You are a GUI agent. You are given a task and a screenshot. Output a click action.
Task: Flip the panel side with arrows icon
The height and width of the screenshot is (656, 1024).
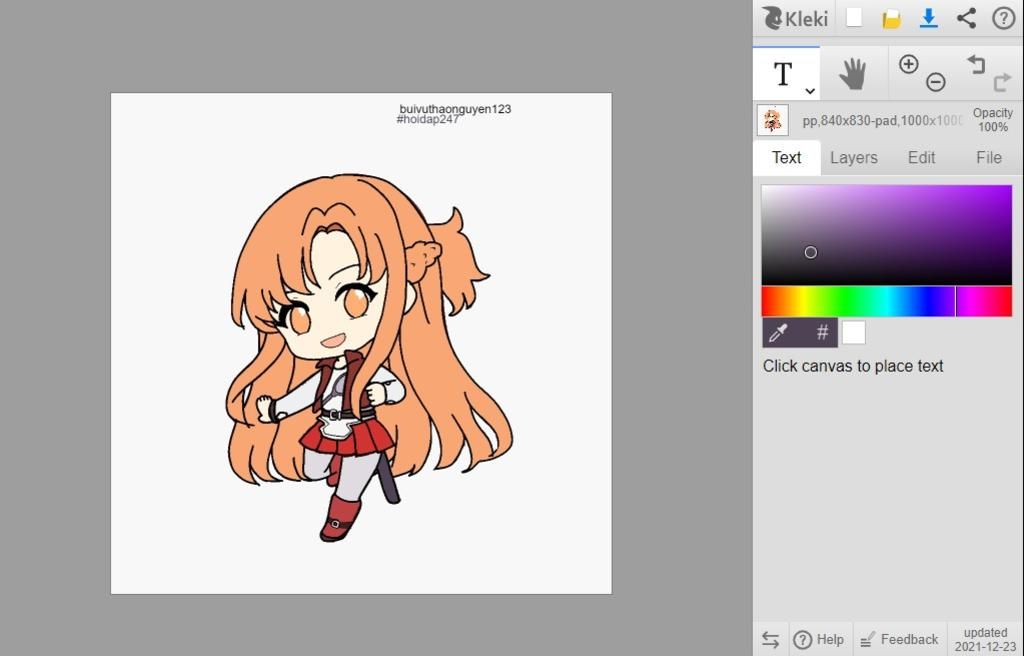(x=771, y=640)
